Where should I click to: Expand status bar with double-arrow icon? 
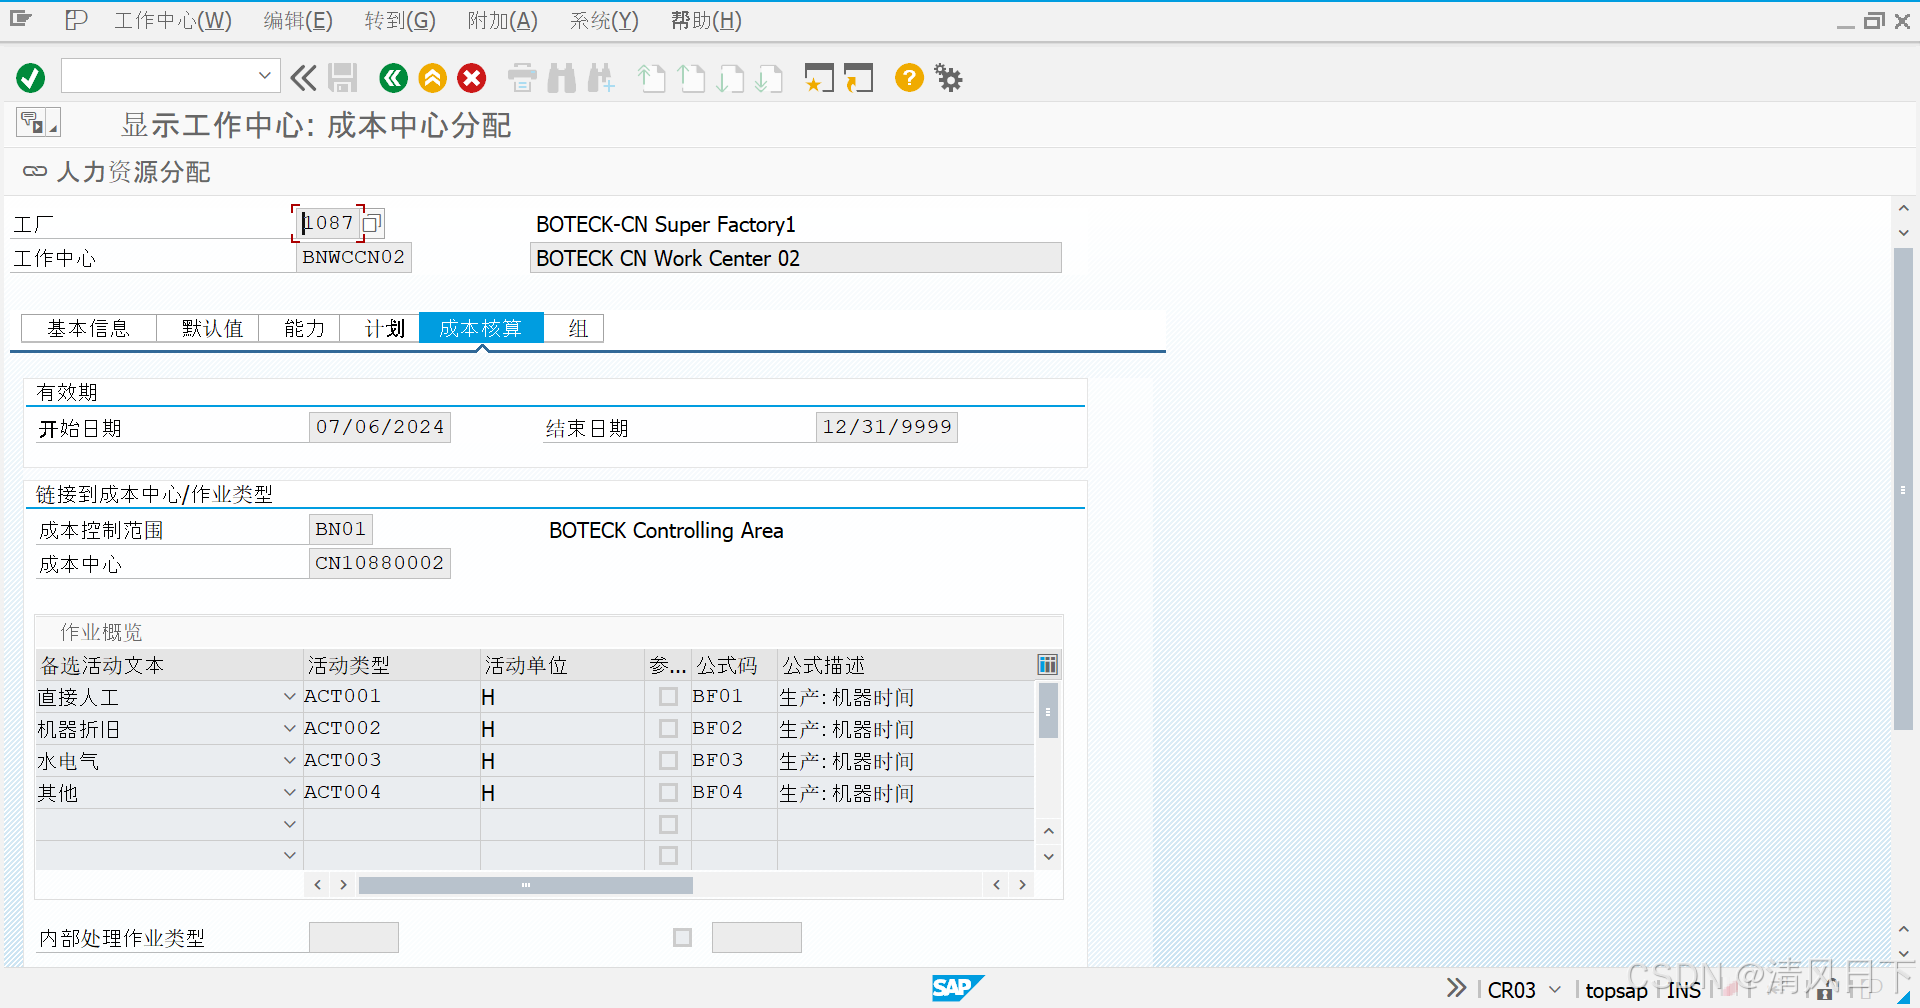pyautogui.click(x=1456, y=988)
